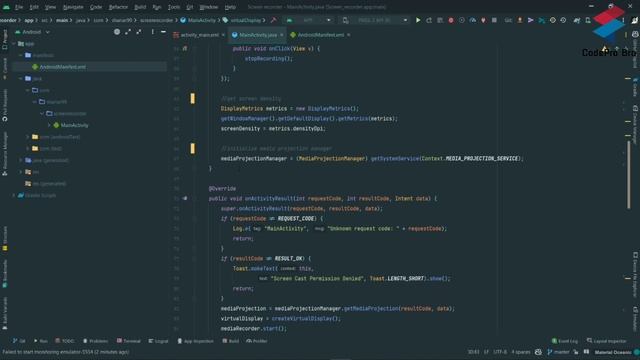Open the Gradle side tab on the right
Image resolution: width=640 pixels, height=360 pixels.
635,87
